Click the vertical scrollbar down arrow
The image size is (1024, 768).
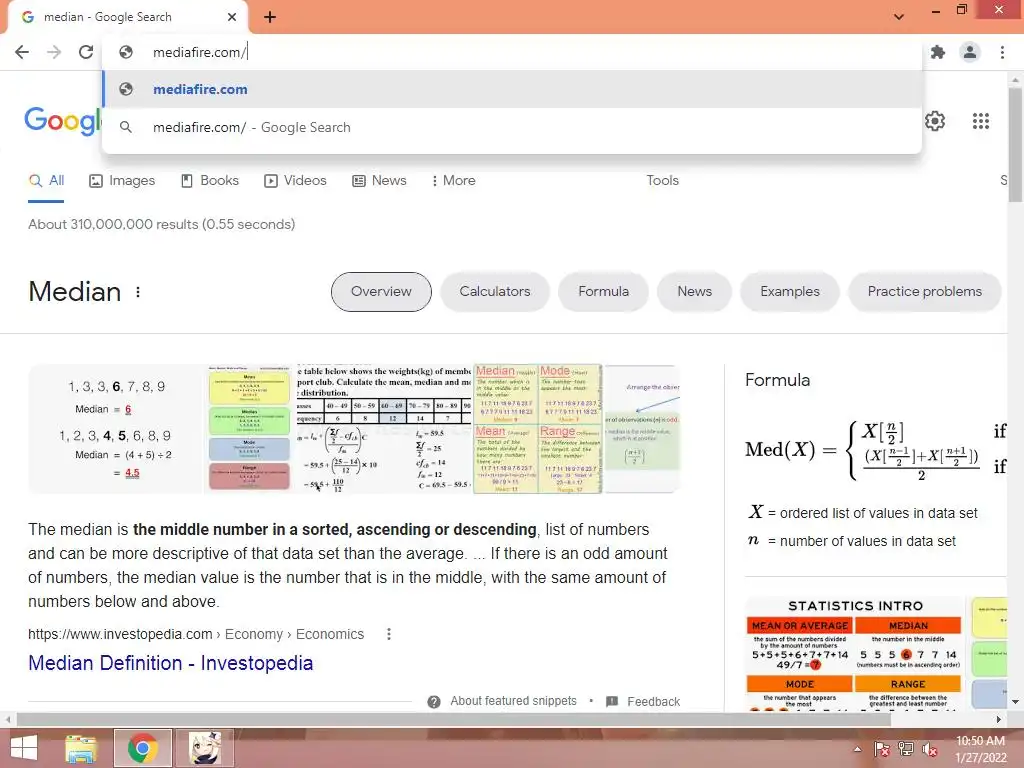tap(1015, 701)
